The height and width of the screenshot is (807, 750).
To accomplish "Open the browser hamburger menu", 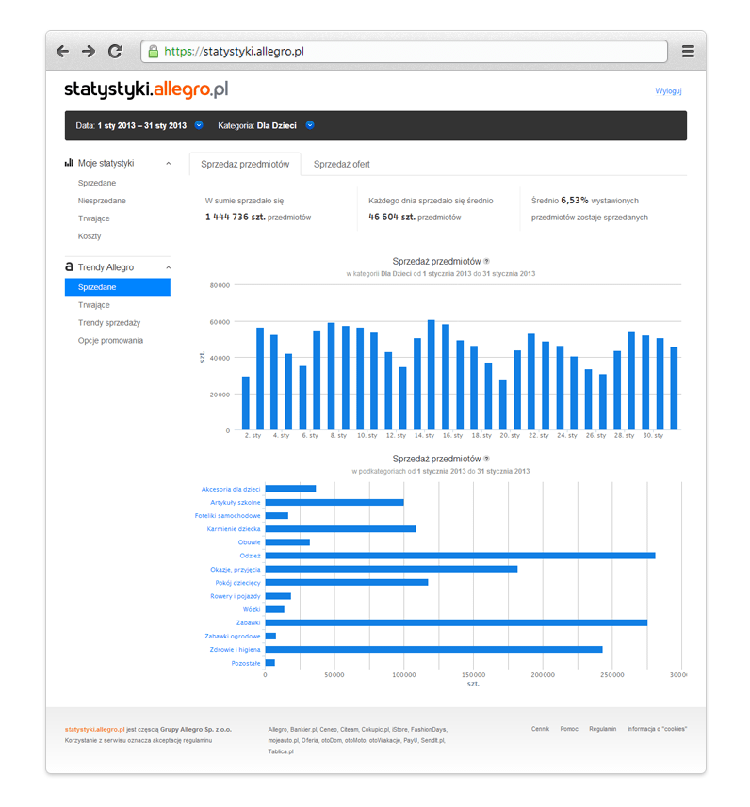I will 688,51.
